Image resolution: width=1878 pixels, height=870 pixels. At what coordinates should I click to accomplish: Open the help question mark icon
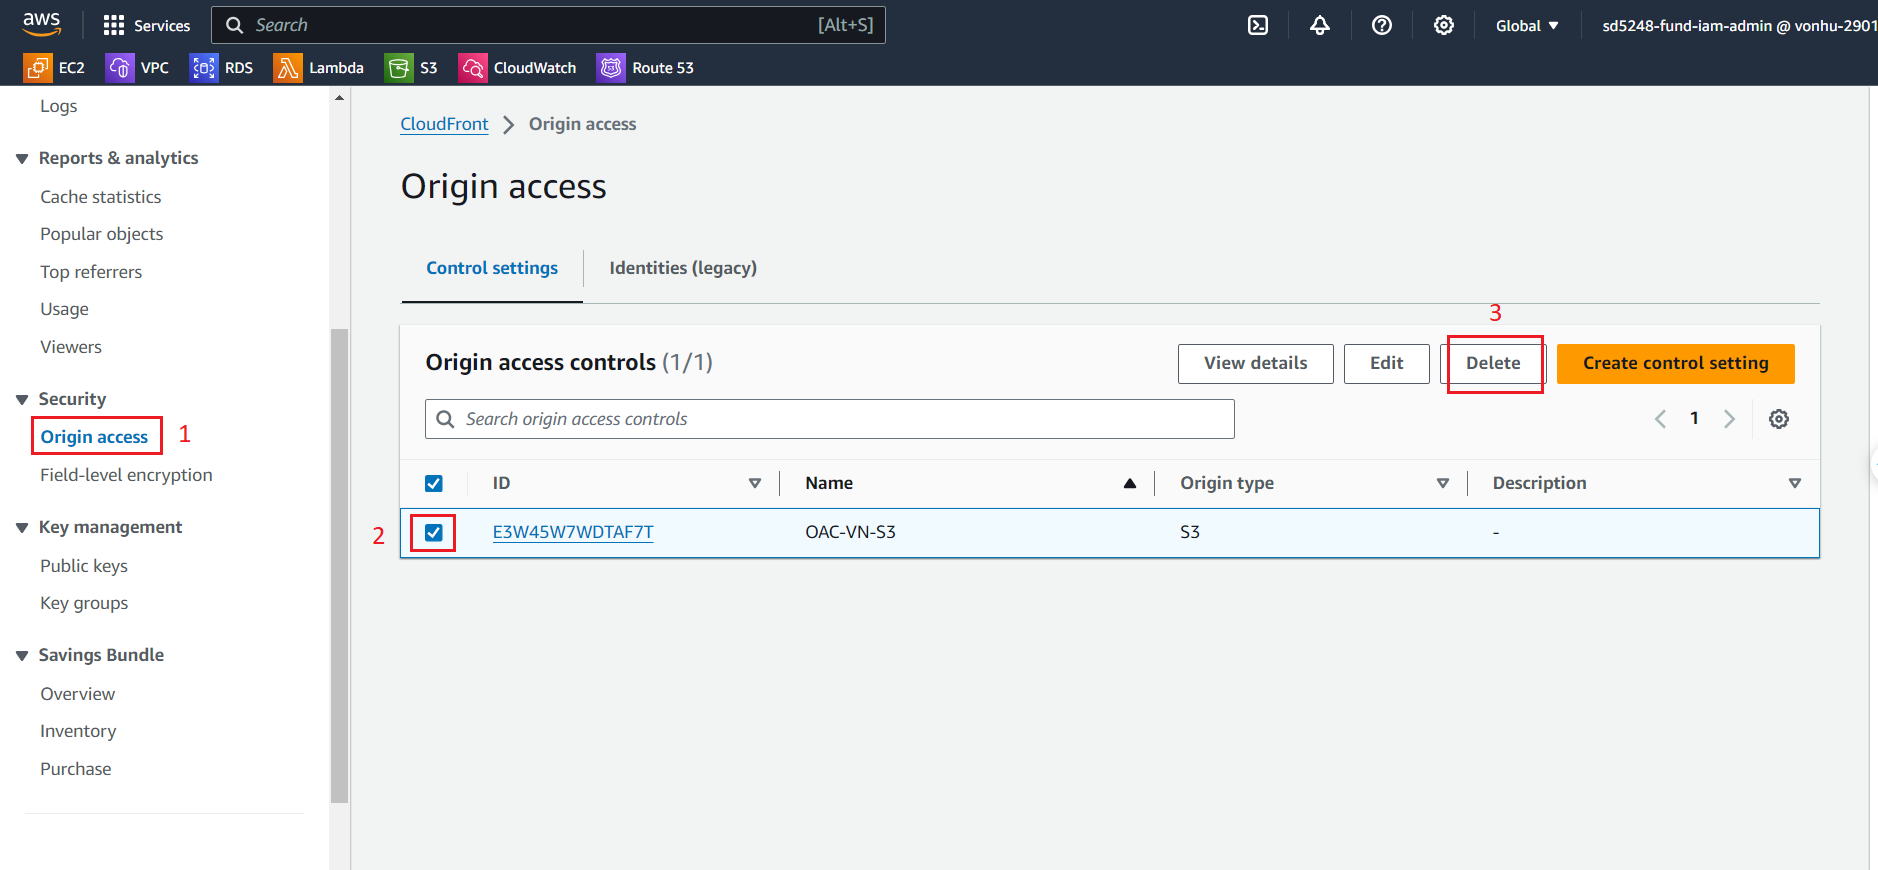(x=1382, y=26)
